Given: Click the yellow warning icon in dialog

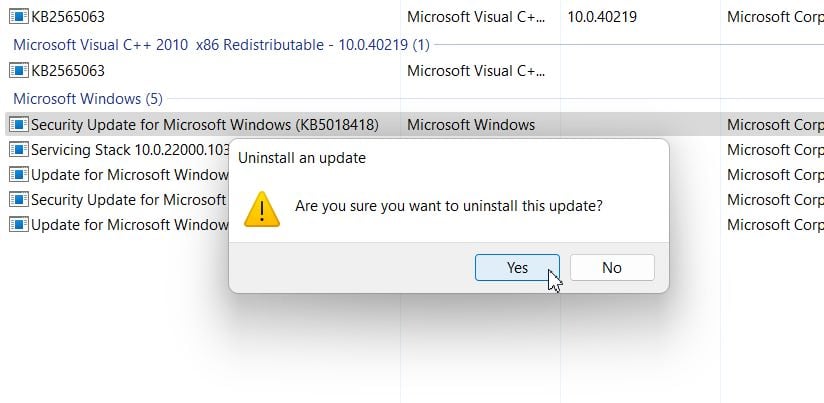Looking at the screenshot, I should pos(263,208).
